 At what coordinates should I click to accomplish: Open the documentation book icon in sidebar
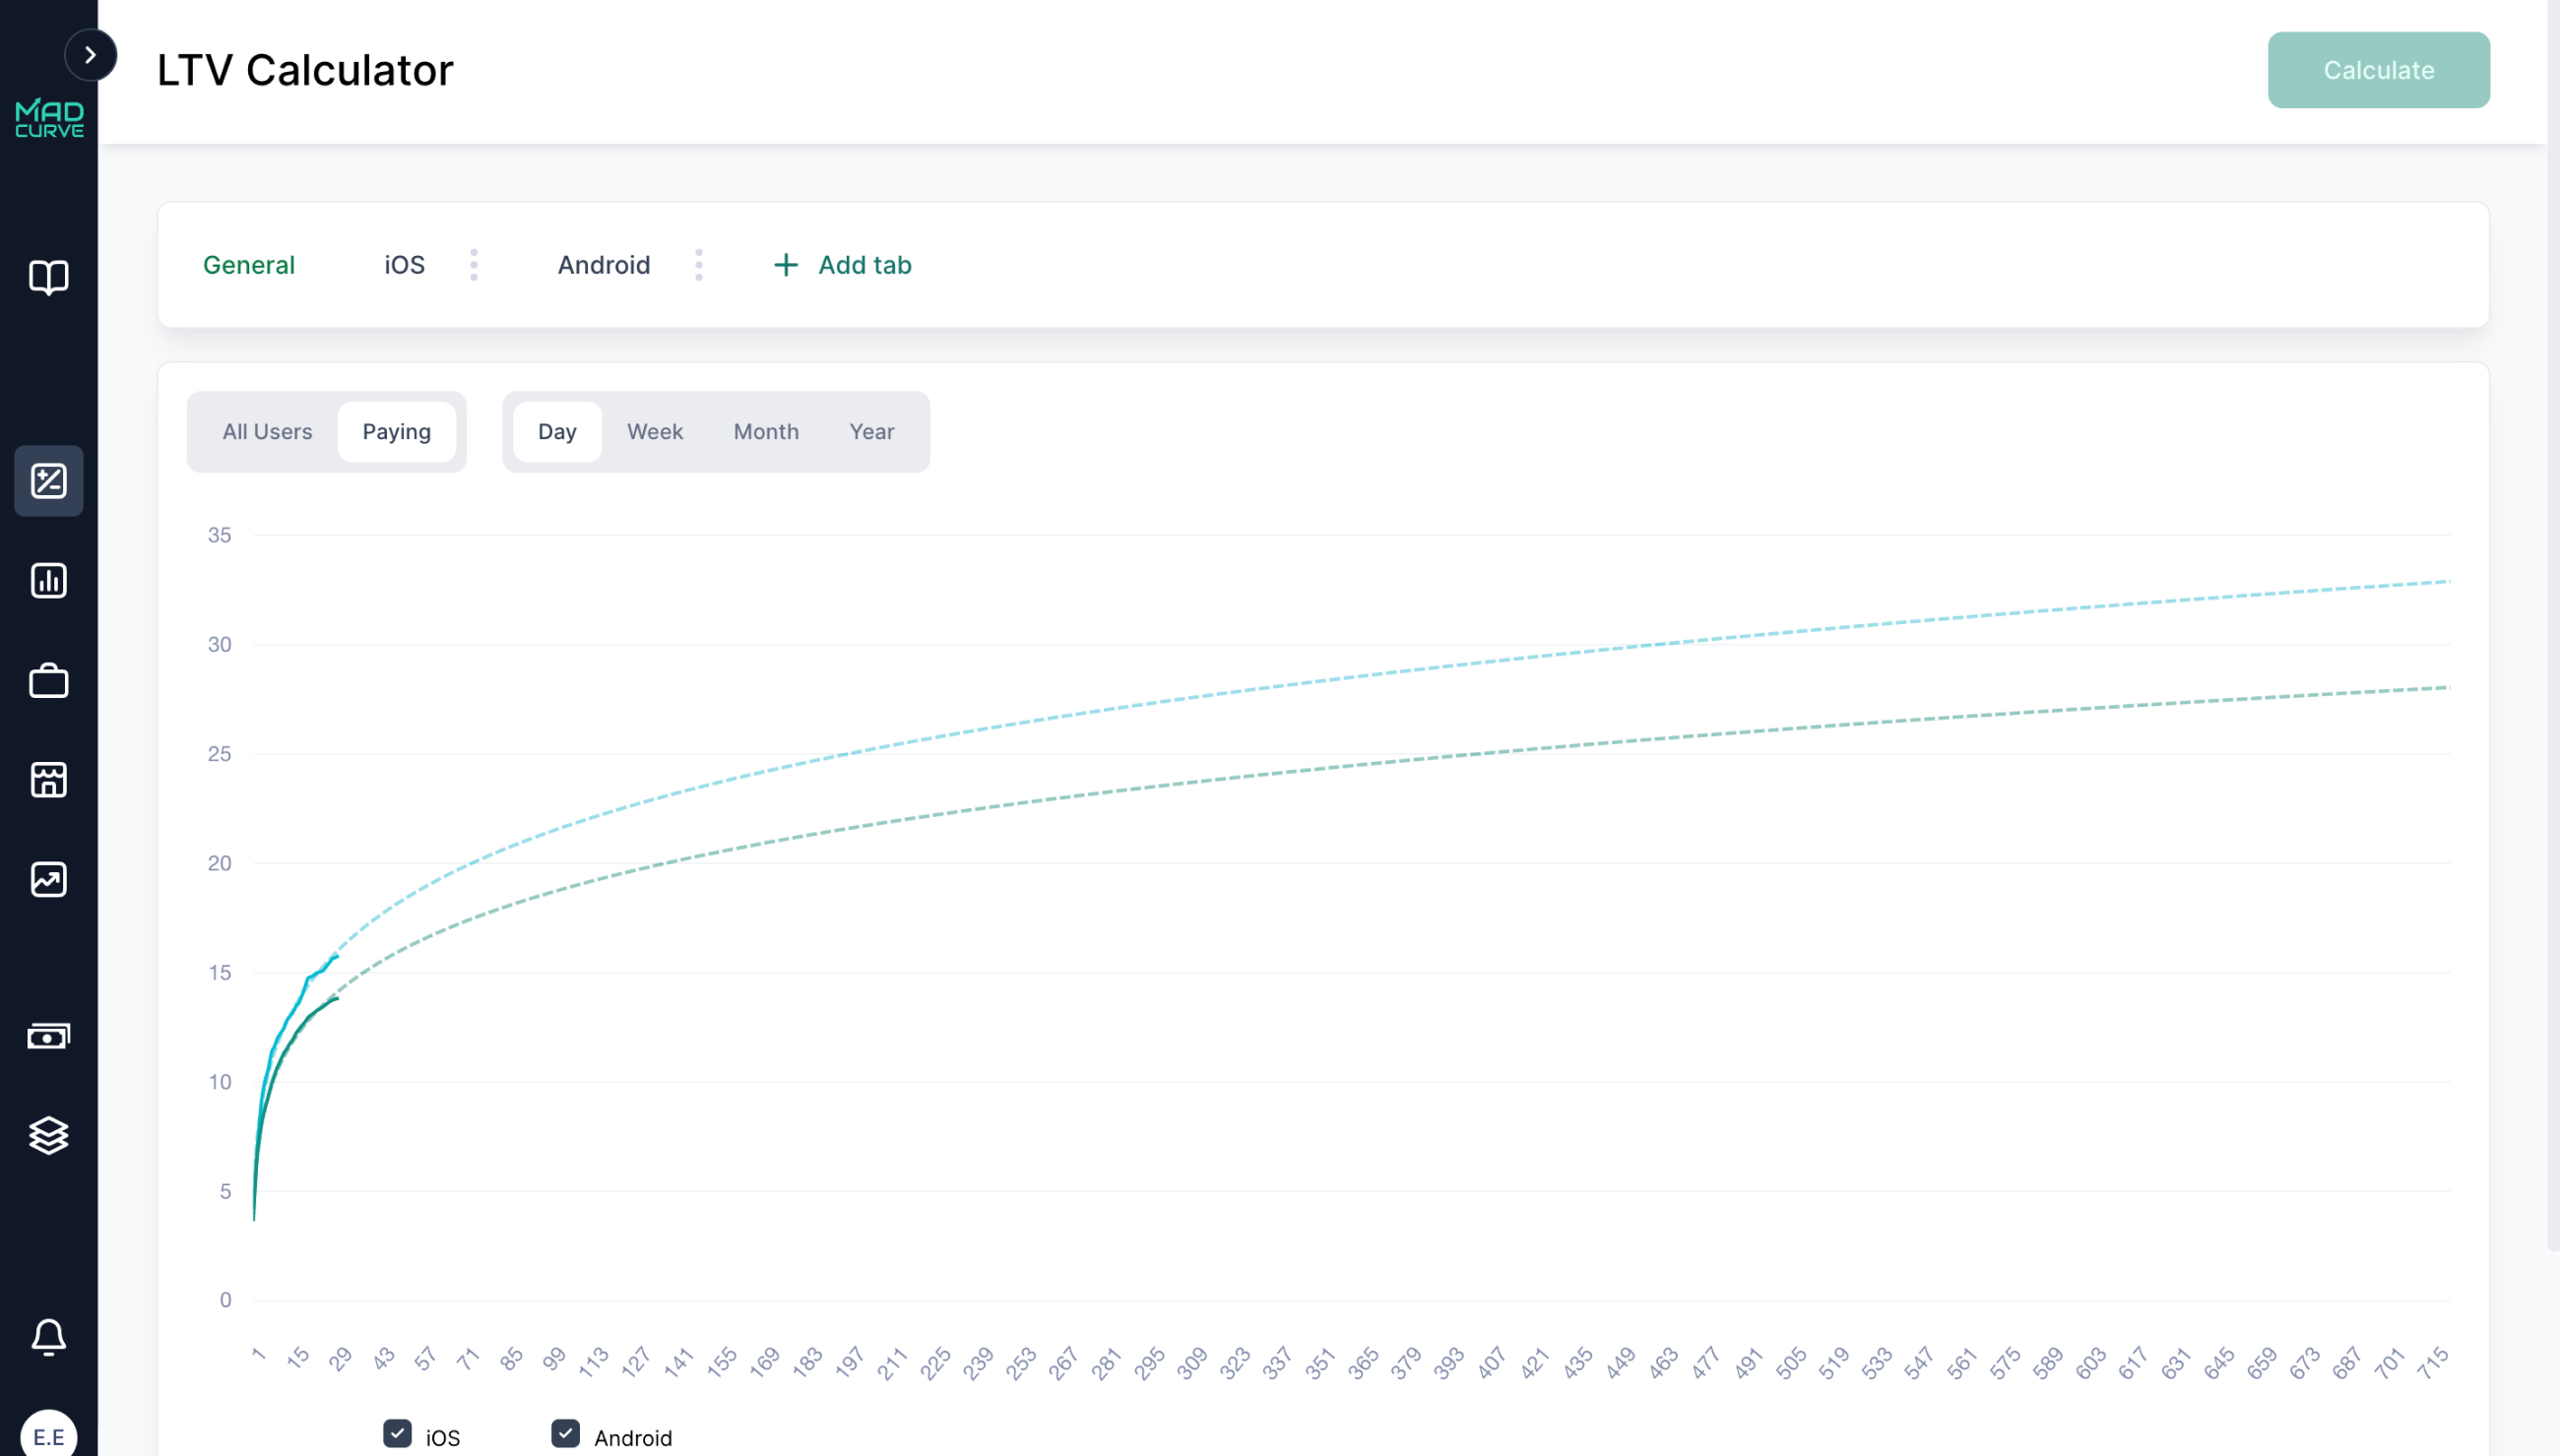(x=48, y=278)
